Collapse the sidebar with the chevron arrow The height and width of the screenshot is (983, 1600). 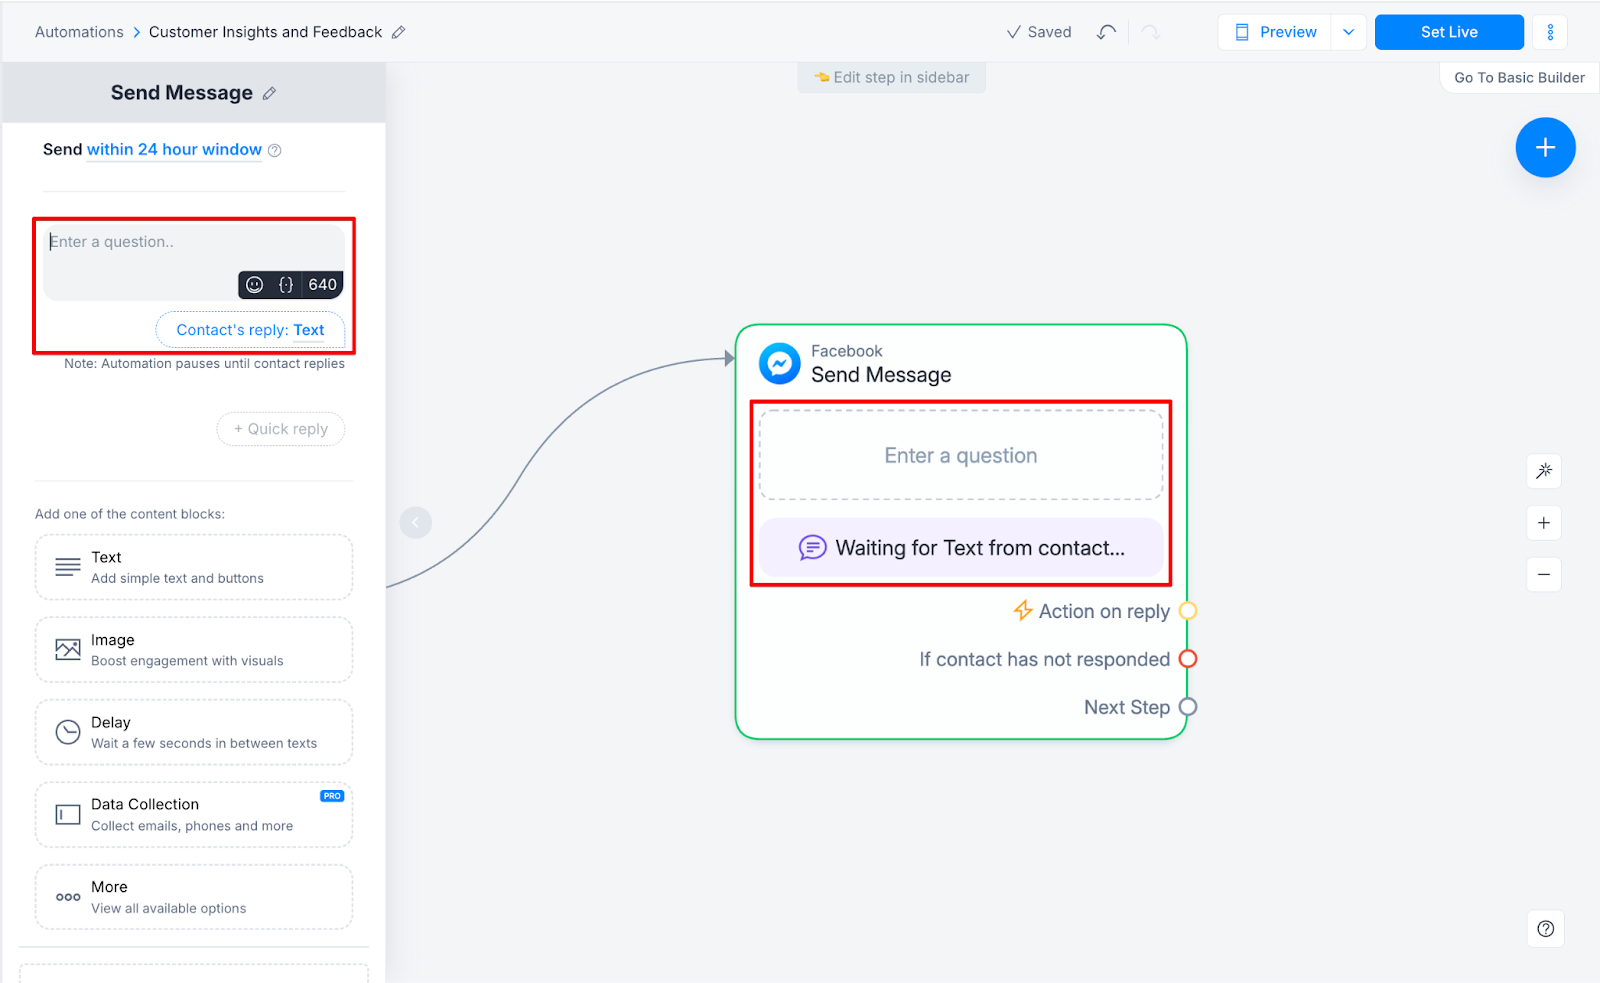(416, 522)
